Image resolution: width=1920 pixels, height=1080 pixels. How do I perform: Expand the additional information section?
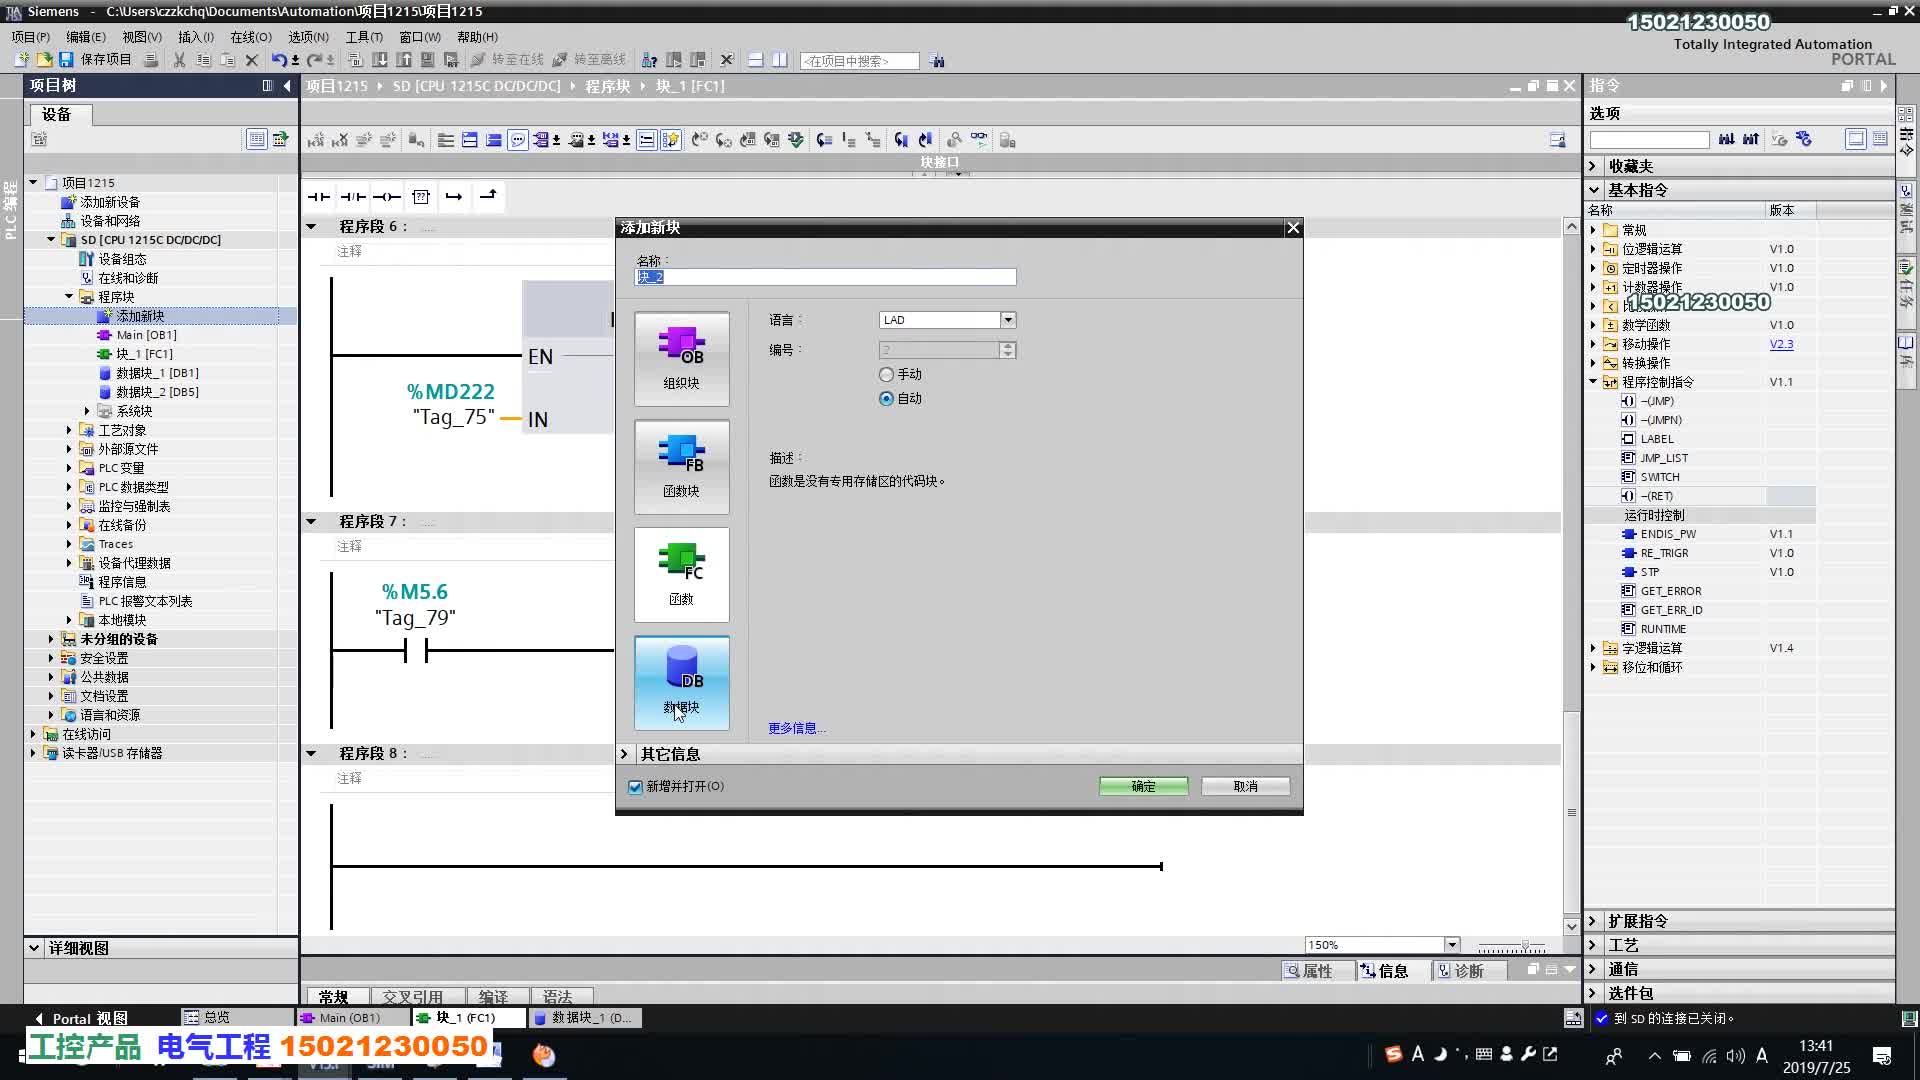[x=625, y=754]
